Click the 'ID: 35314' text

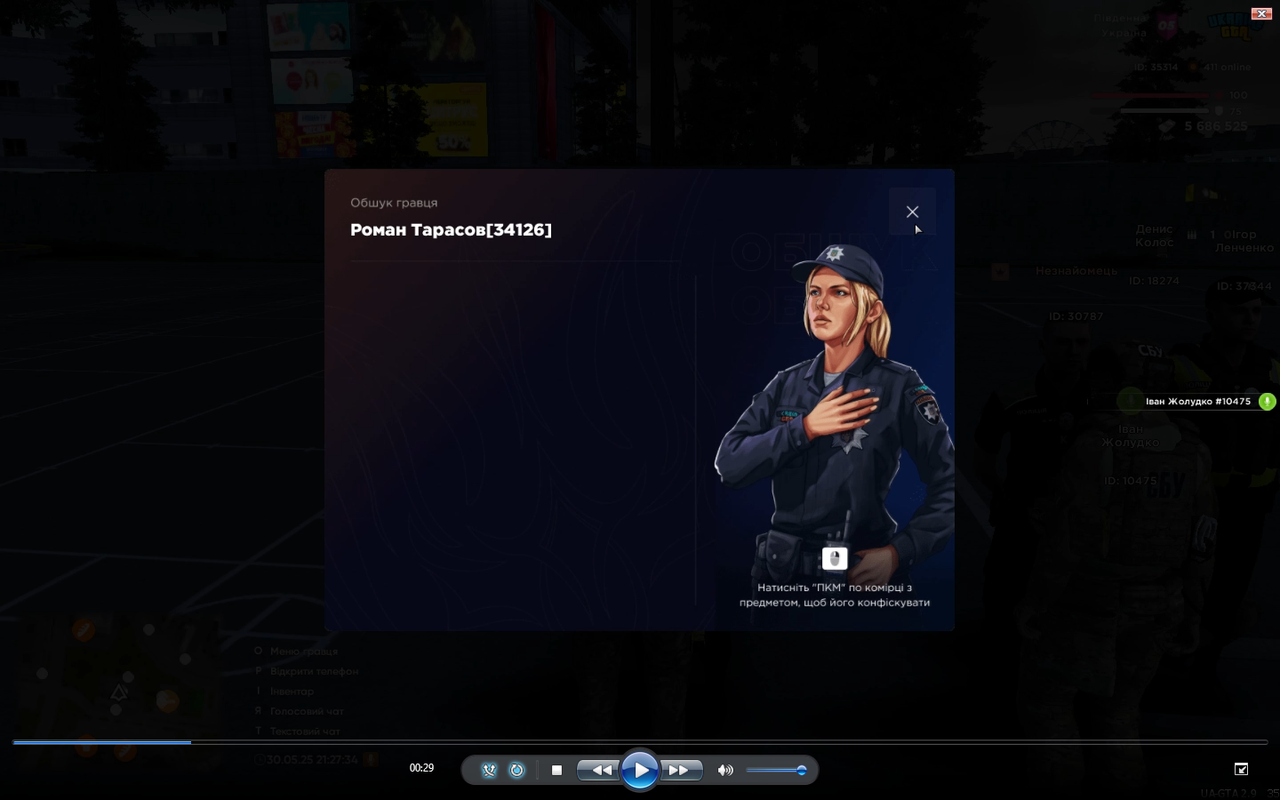pos(1156,67)
